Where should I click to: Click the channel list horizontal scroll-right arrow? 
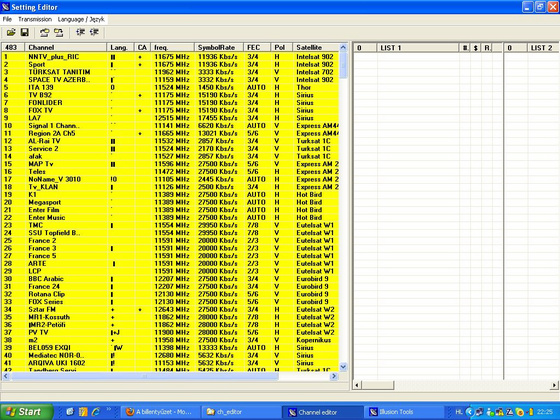click(334, 376)
